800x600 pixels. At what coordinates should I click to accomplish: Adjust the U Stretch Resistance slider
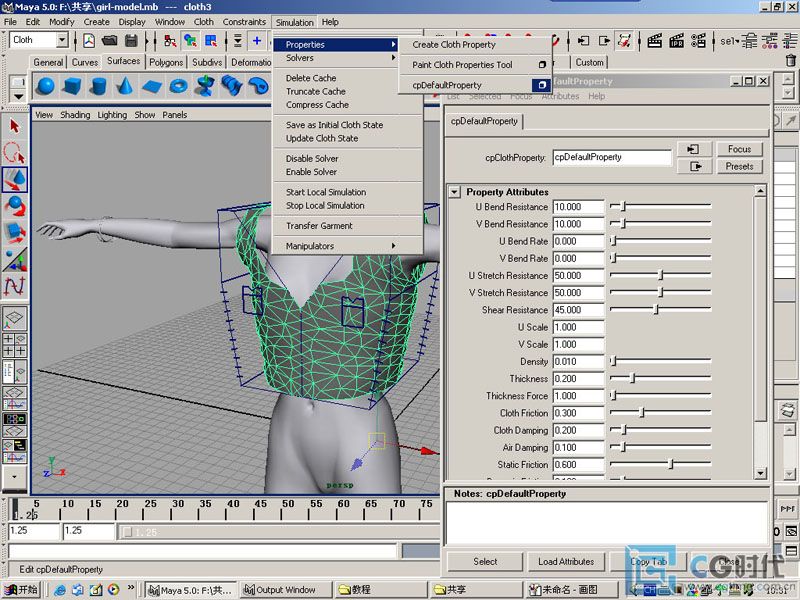click(660, 276)
